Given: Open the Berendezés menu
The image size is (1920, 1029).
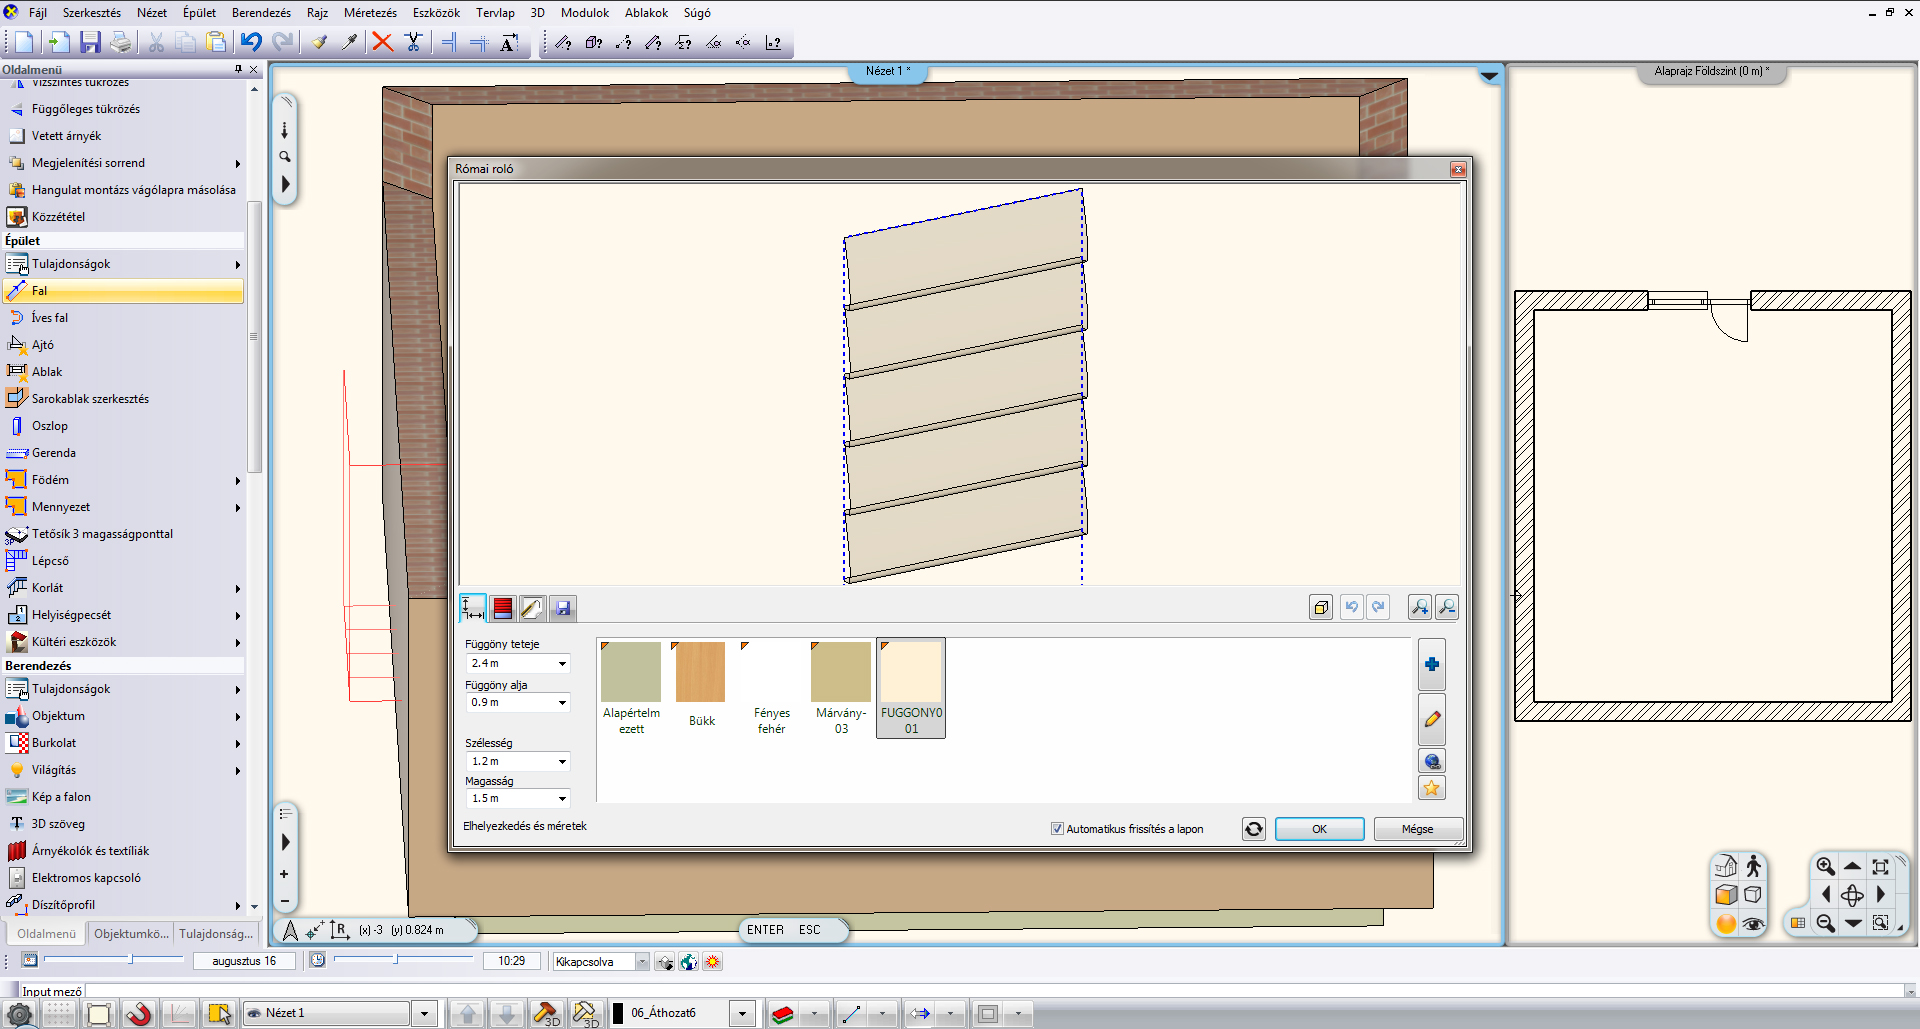Looking at the screenshot, I should click(261, 13).
